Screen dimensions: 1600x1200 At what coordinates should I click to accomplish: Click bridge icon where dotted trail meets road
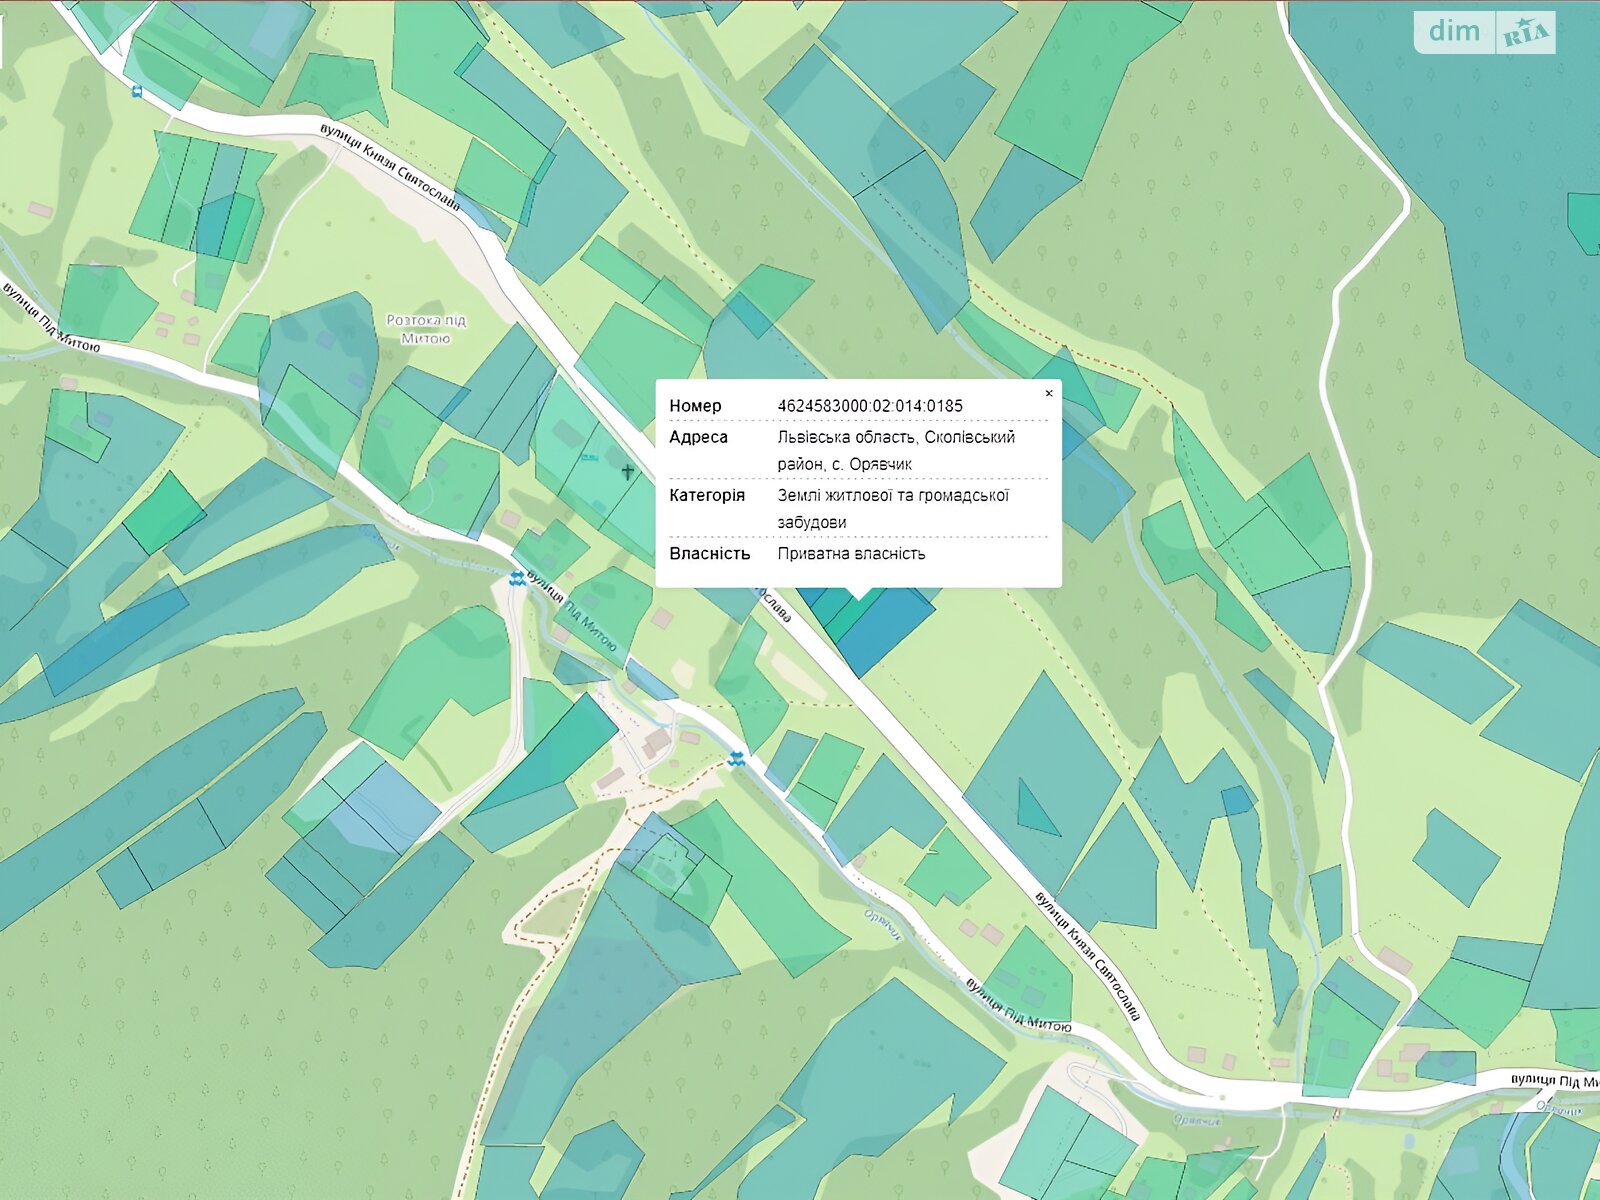tap(736, 759)
